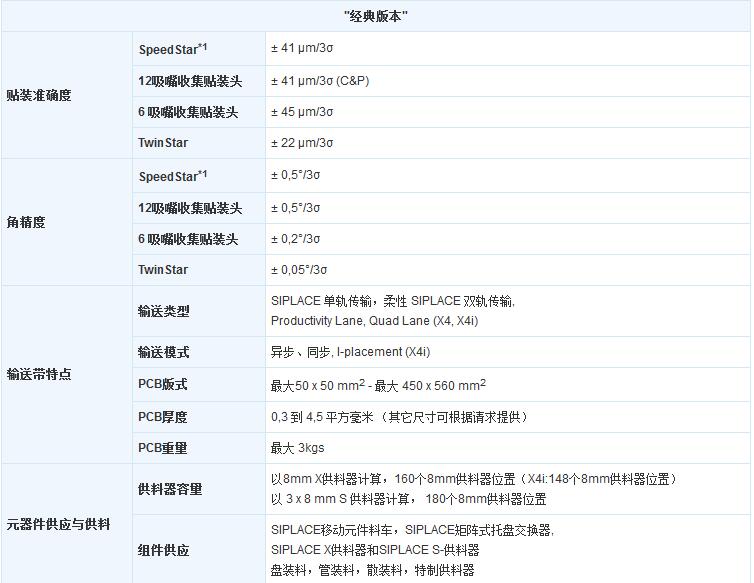Select the PCB厚度 row label
This screenshot has width=754, height=583.
click(163, 417)
